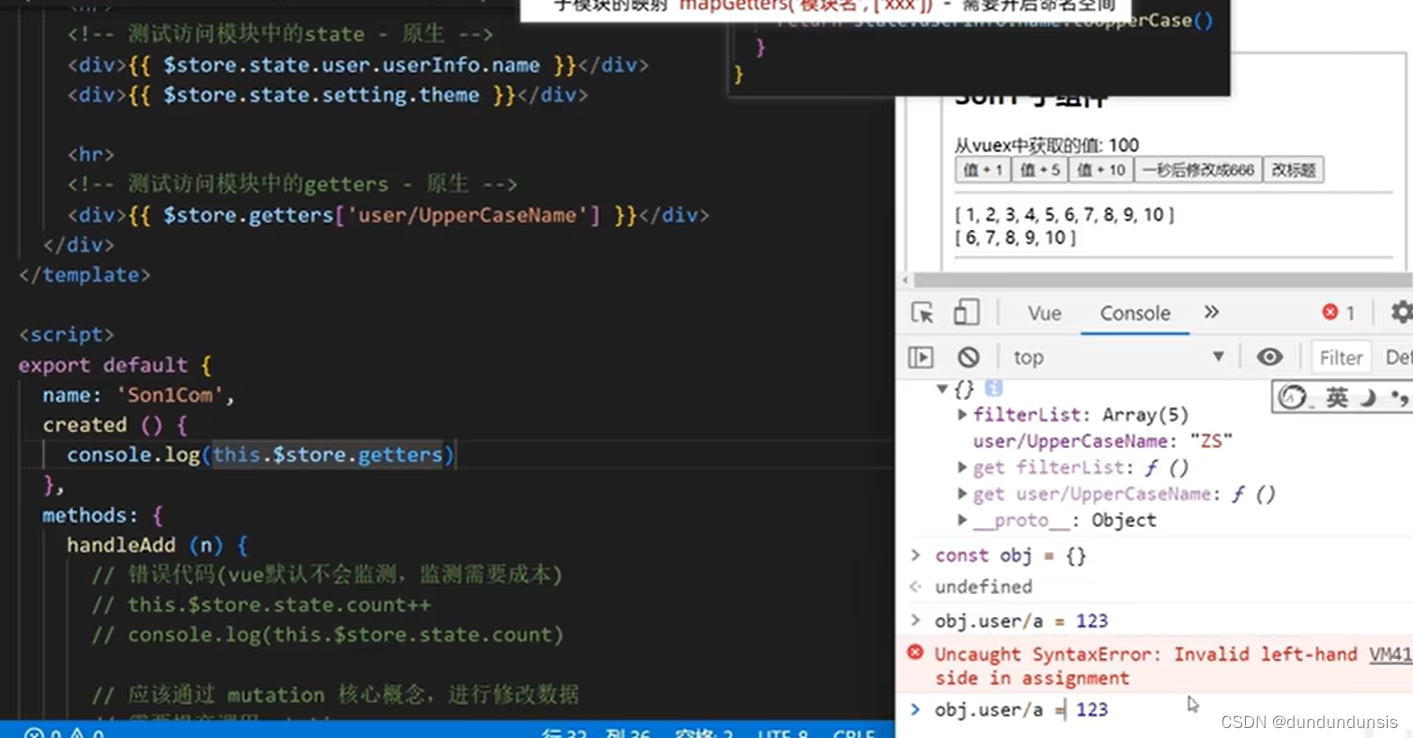Click the '一秒后修改成666' button
Screen dimensions: 1413x738
pyautogui.click(x=1198, y=170)
